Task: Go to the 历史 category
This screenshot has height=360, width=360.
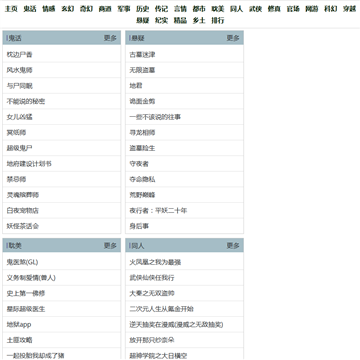Action: (x=142, y=9)
